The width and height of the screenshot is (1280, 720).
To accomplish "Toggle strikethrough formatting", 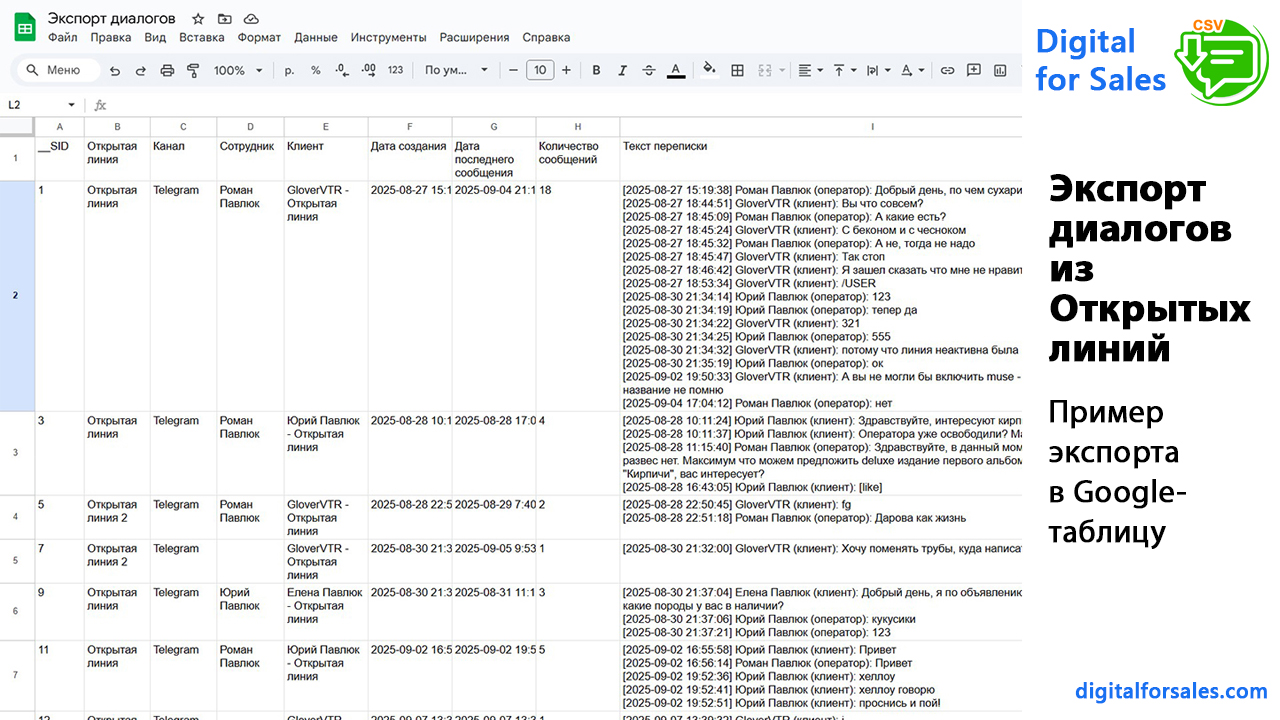I will 649,71.
